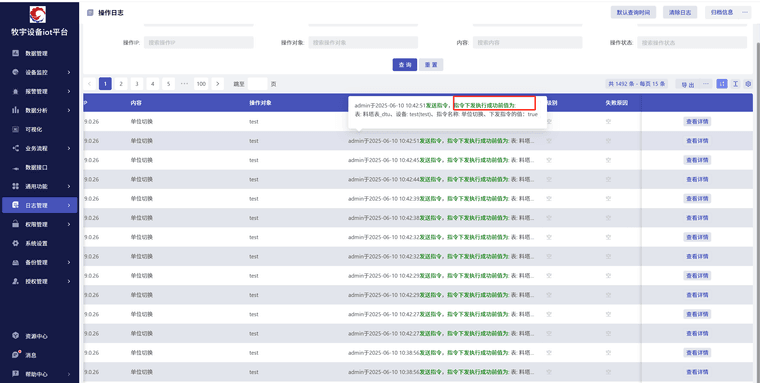Click the 操作对象 column header
Screen dimensions: 760x383
pos(260,103)
